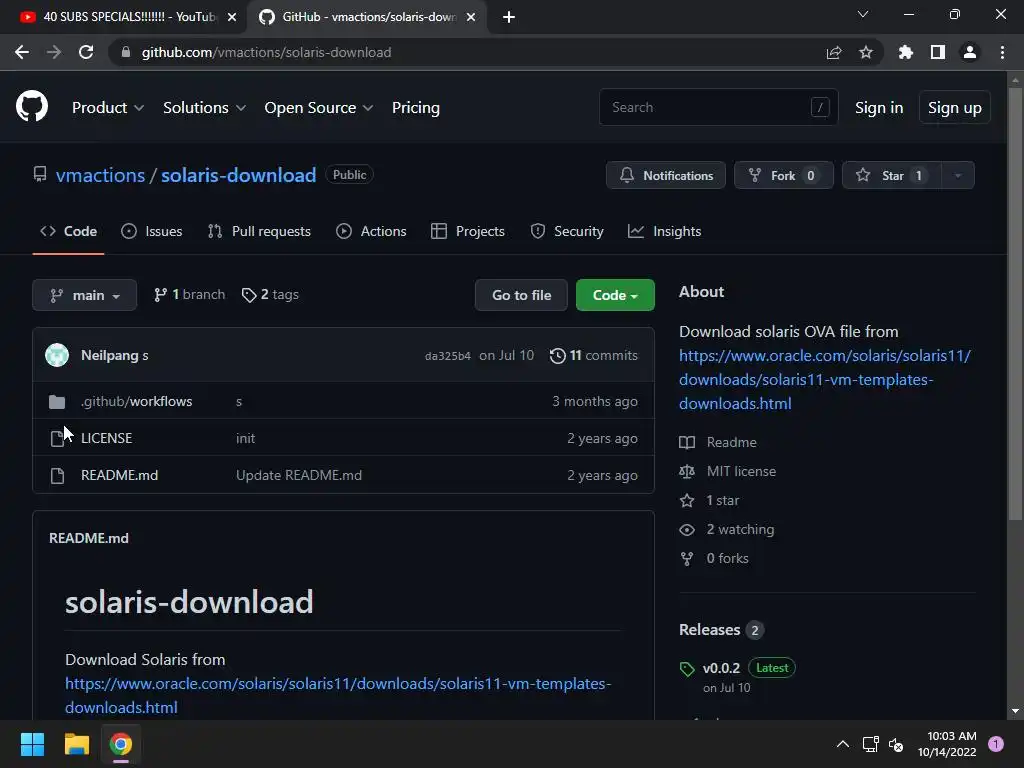Open File Explorer from the taskbar
The image size is (1024, 768).
[x=76, y=744]
